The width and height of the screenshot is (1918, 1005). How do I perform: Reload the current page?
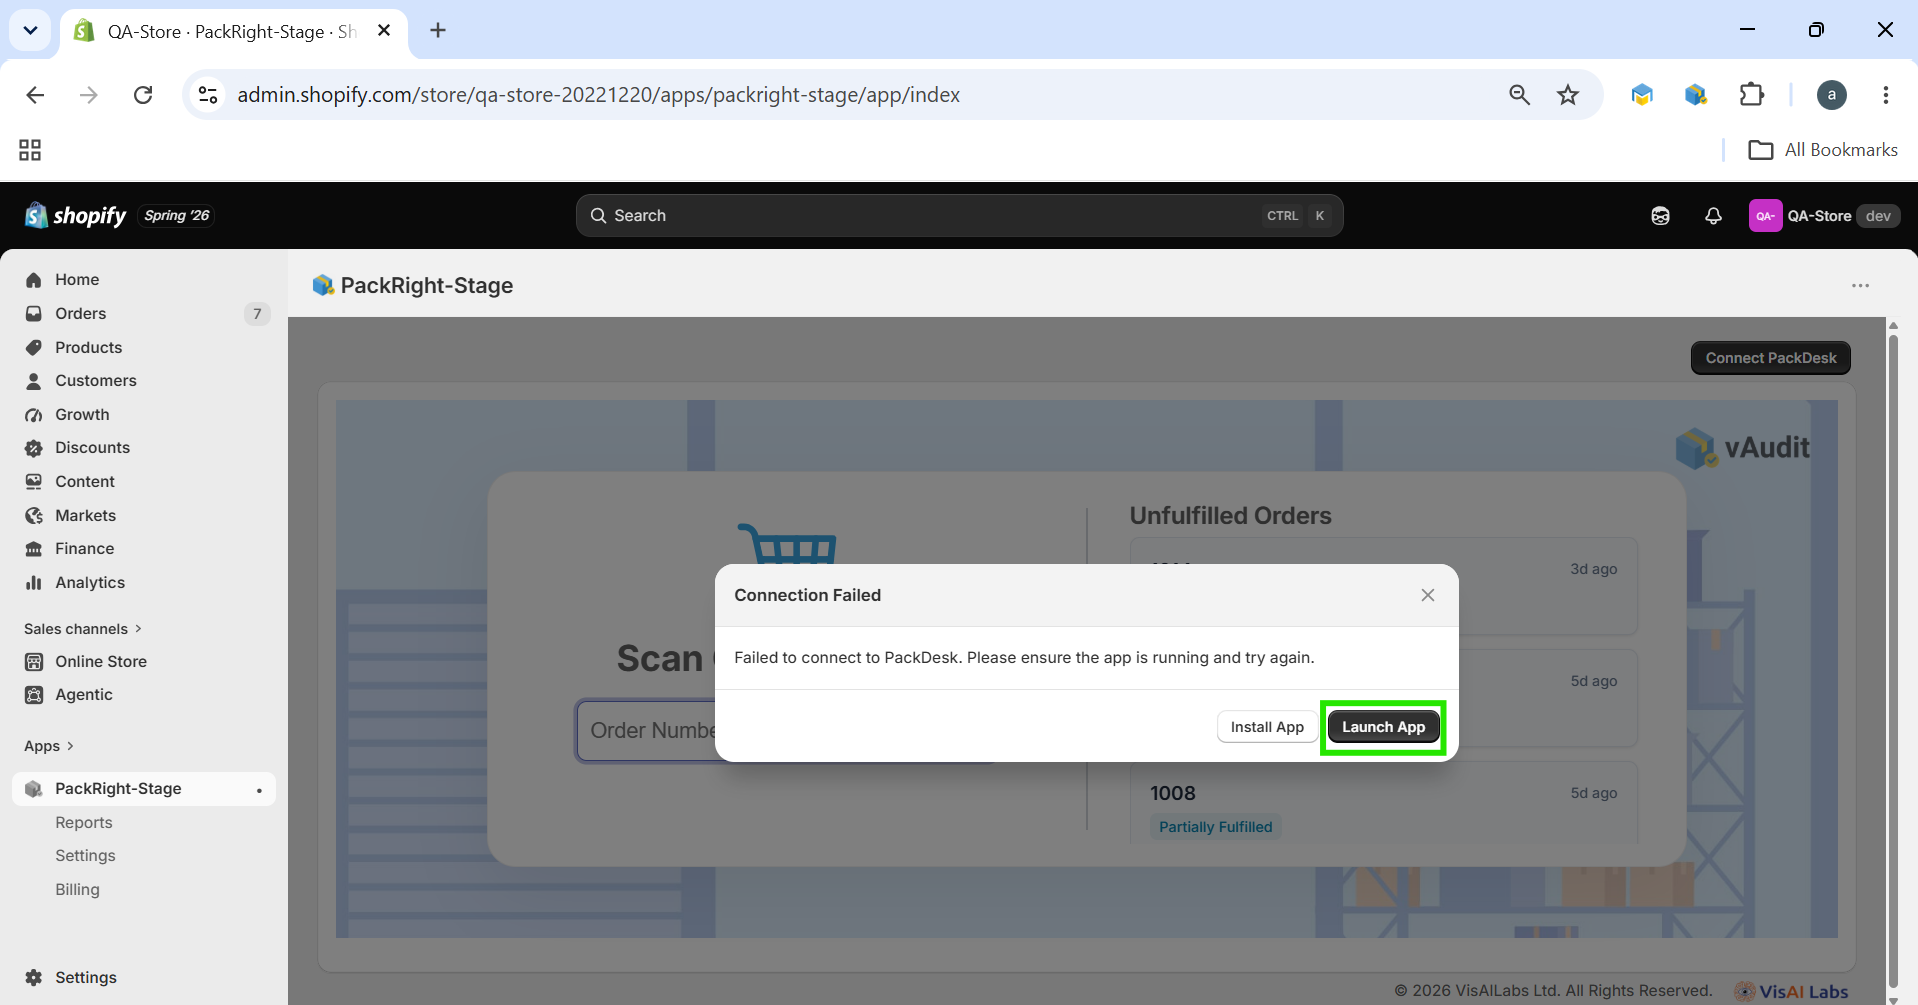143,95
